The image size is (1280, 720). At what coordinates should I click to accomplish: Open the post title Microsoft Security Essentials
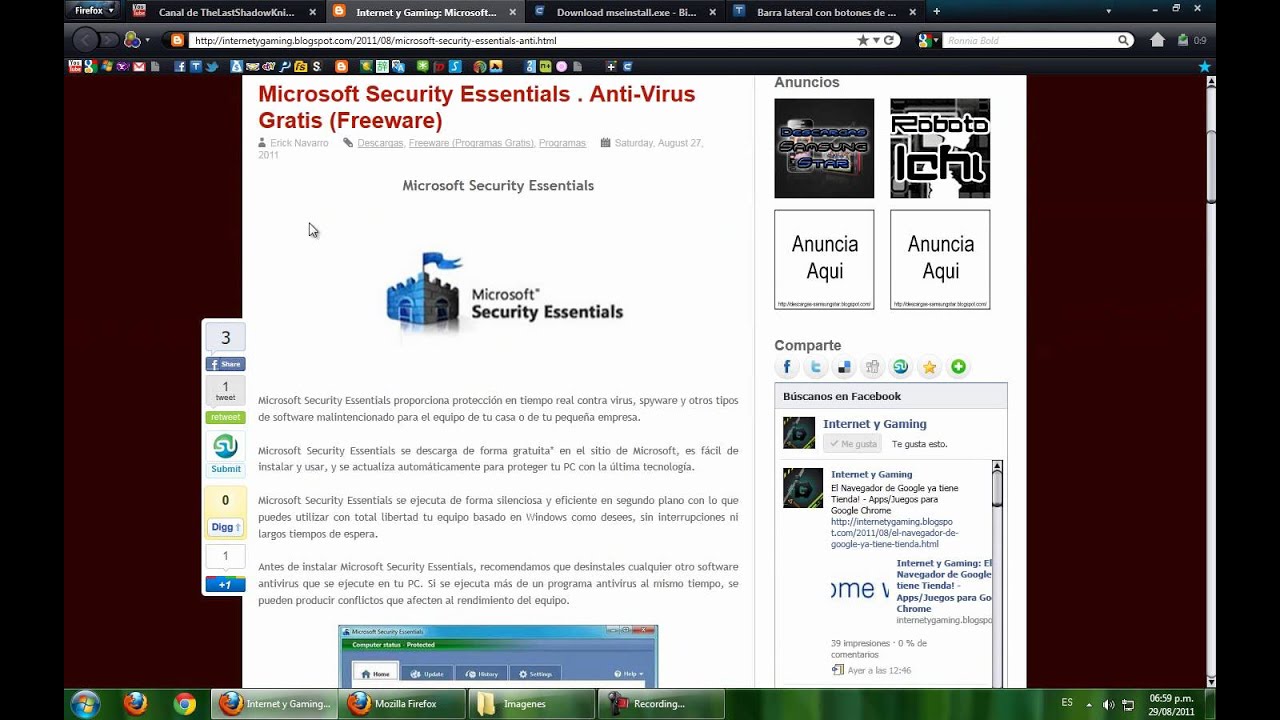coord(476,107)
